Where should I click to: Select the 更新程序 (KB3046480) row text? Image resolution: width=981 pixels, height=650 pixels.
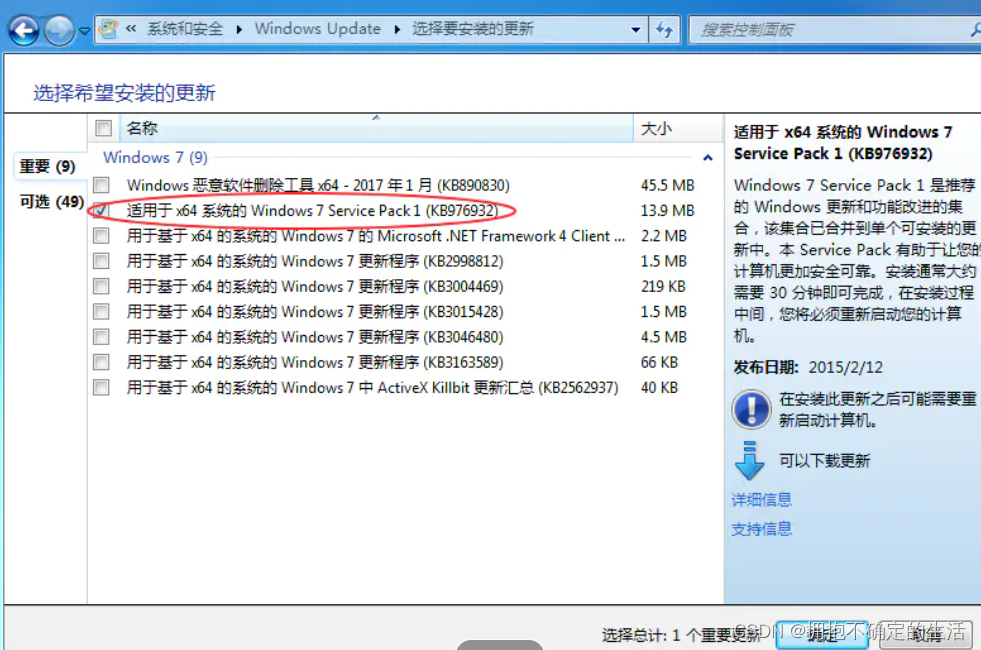click(x=315, y=337)
